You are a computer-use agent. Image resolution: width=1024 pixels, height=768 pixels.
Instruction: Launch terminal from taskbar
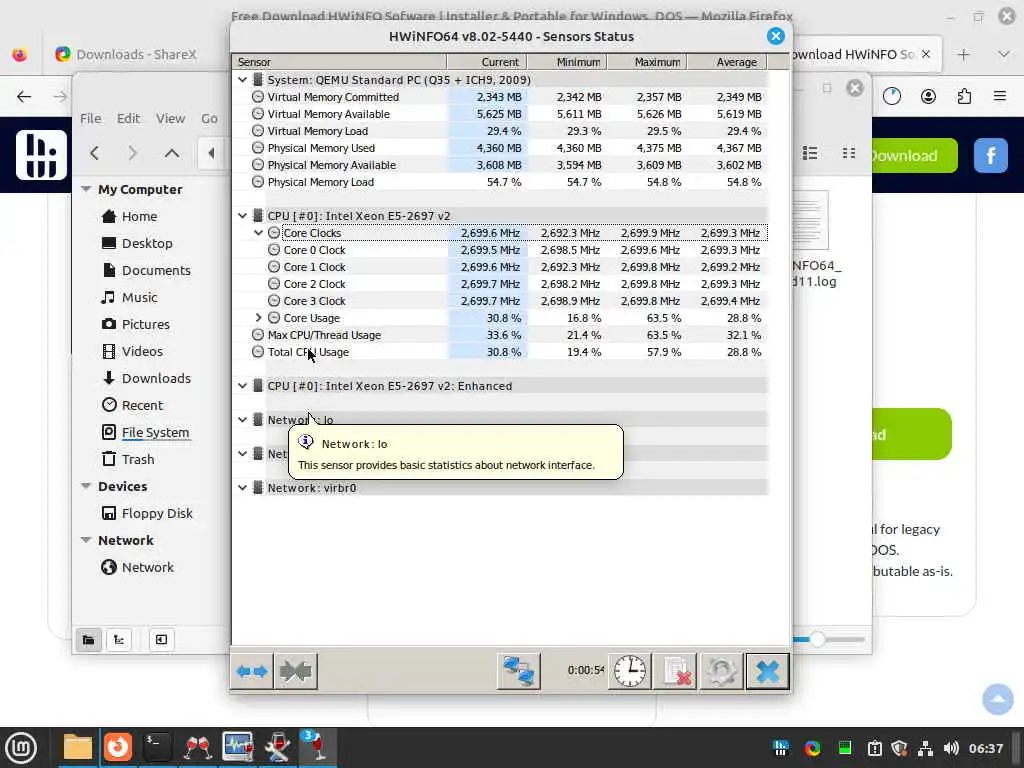point(157,748)
